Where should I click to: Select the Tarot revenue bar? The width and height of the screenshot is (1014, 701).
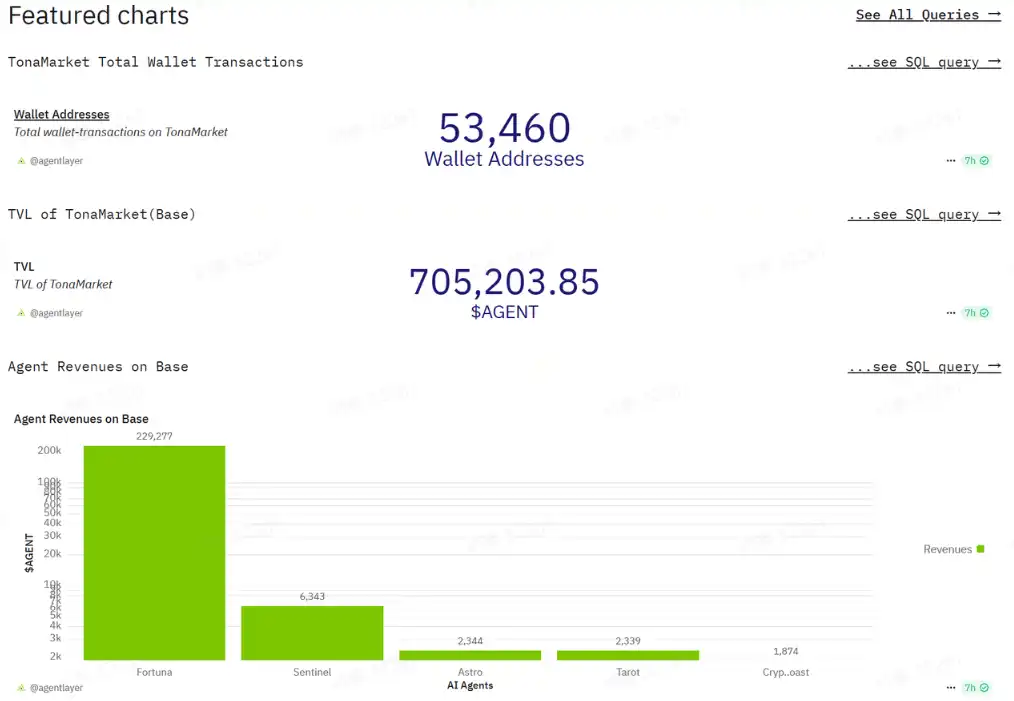click(628, 655)
